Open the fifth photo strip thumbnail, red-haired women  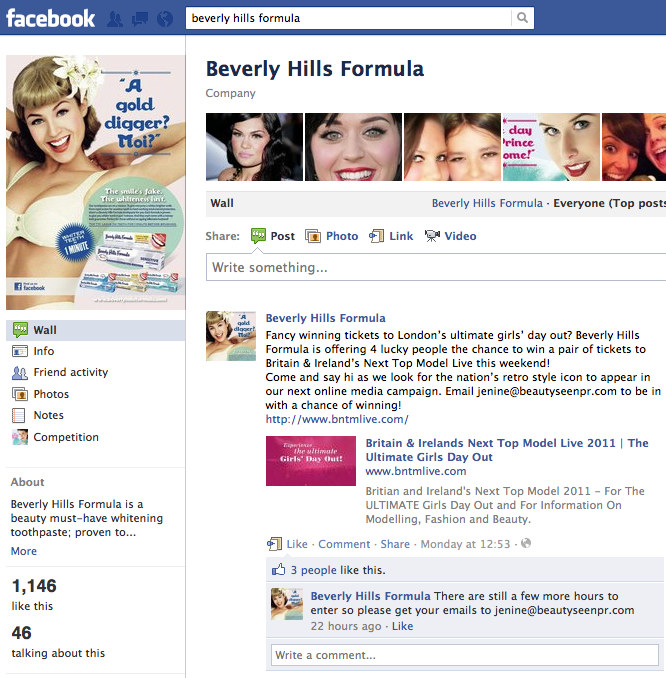(x=634, y=147)
